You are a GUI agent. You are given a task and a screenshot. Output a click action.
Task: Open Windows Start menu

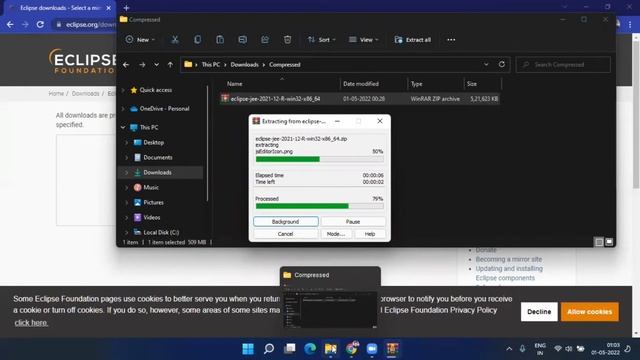(248, 349)
